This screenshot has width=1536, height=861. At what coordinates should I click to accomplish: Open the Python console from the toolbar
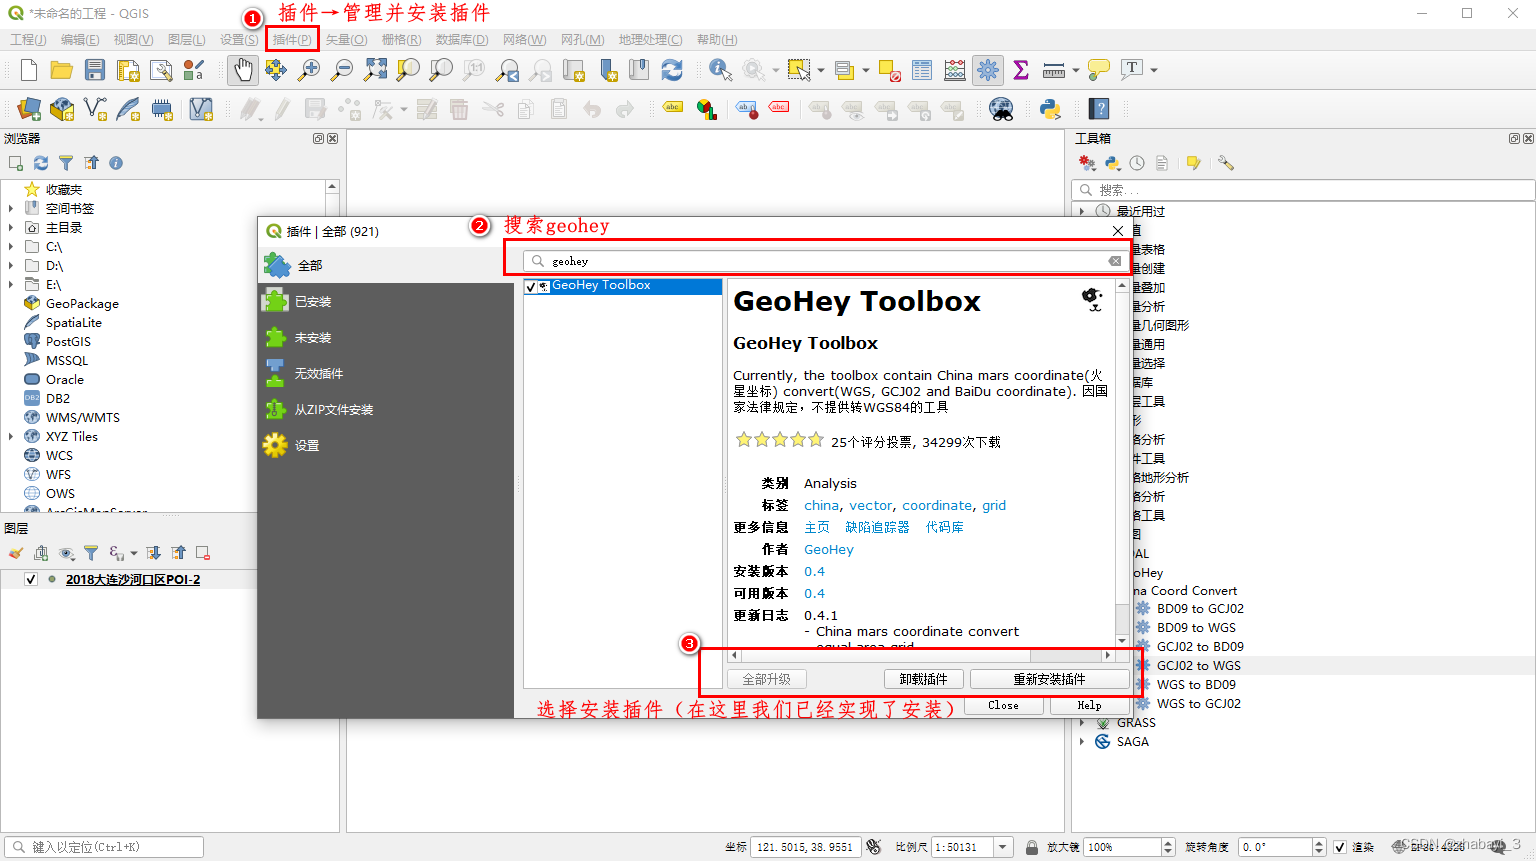point(1050,109)
